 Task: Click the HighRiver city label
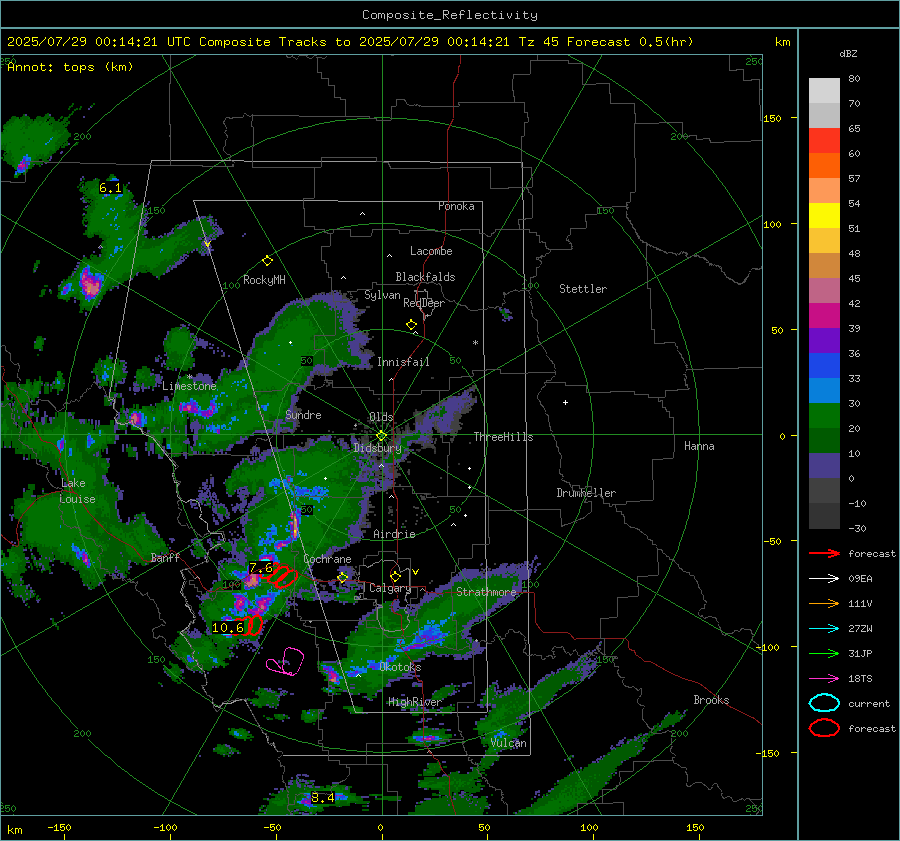pos(414,702)
